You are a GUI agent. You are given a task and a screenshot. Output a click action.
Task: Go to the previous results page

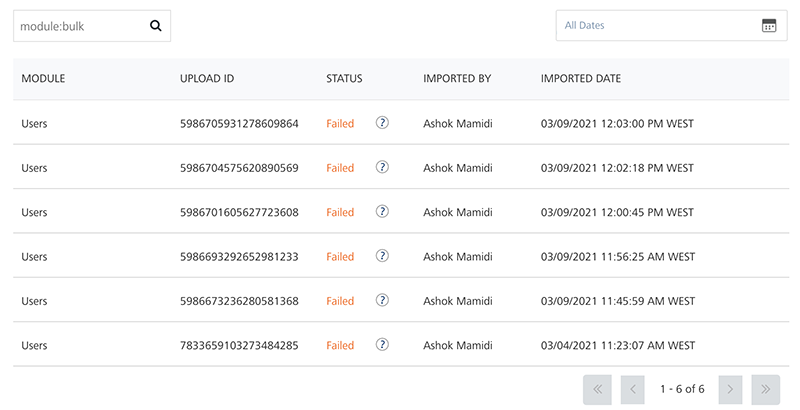tap(632, 389)
